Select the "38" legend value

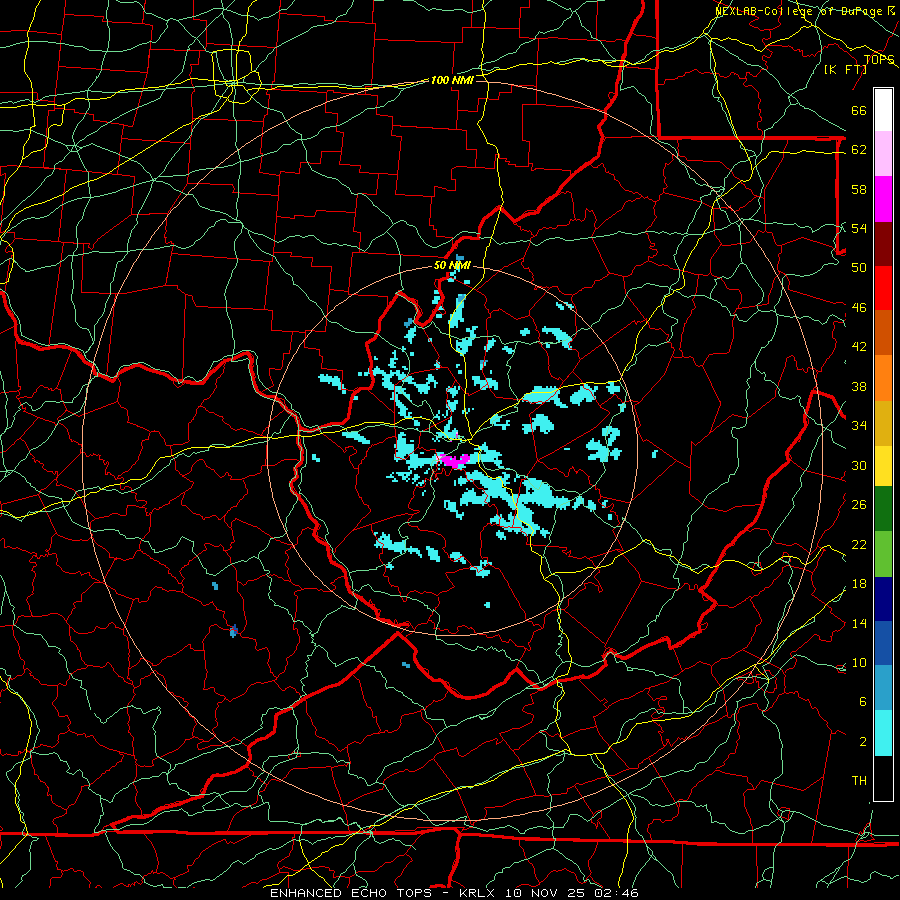[859, 387]
